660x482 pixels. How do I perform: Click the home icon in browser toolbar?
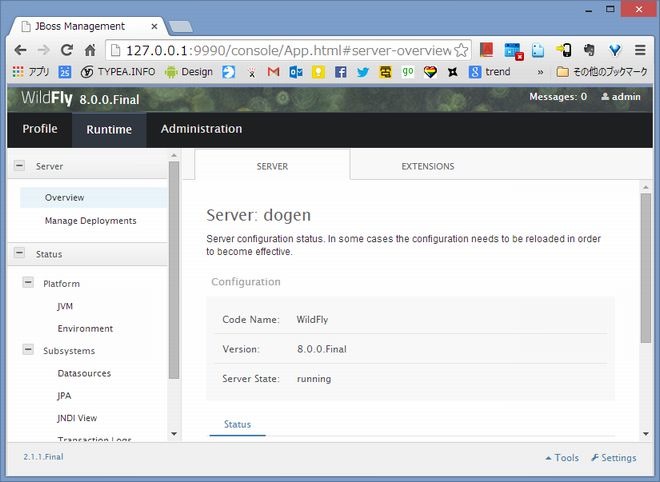point(90,50)
